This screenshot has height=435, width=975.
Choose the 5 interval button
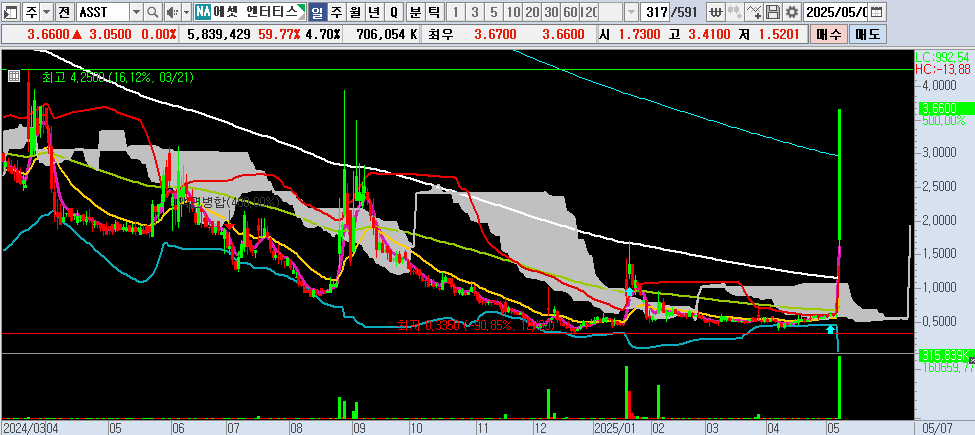494,11
